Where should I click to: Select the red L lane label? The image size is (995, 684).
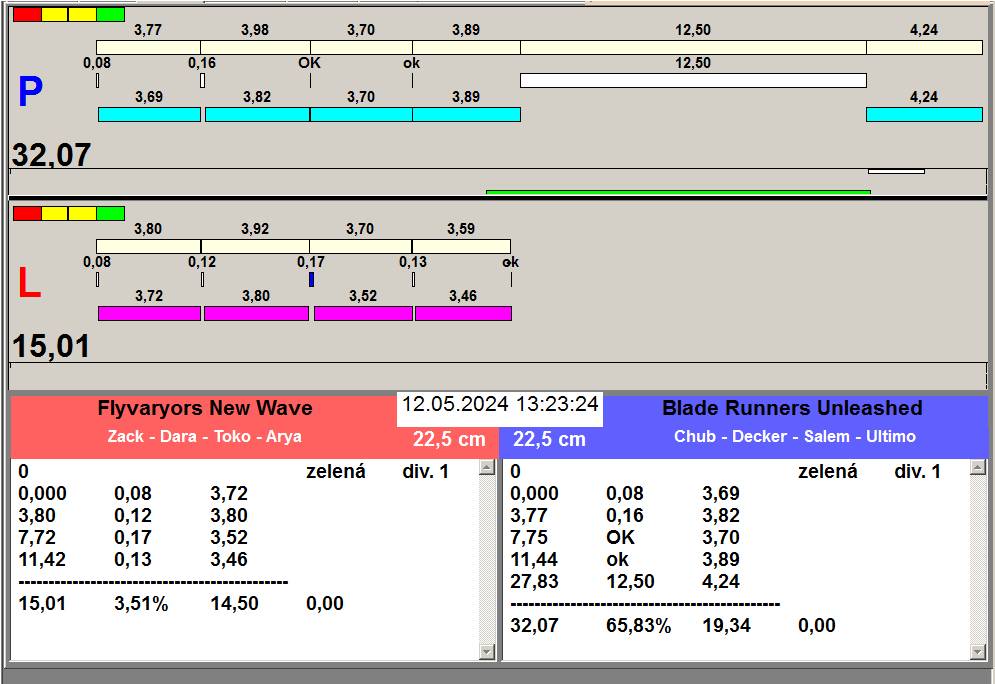coord(29,285)
